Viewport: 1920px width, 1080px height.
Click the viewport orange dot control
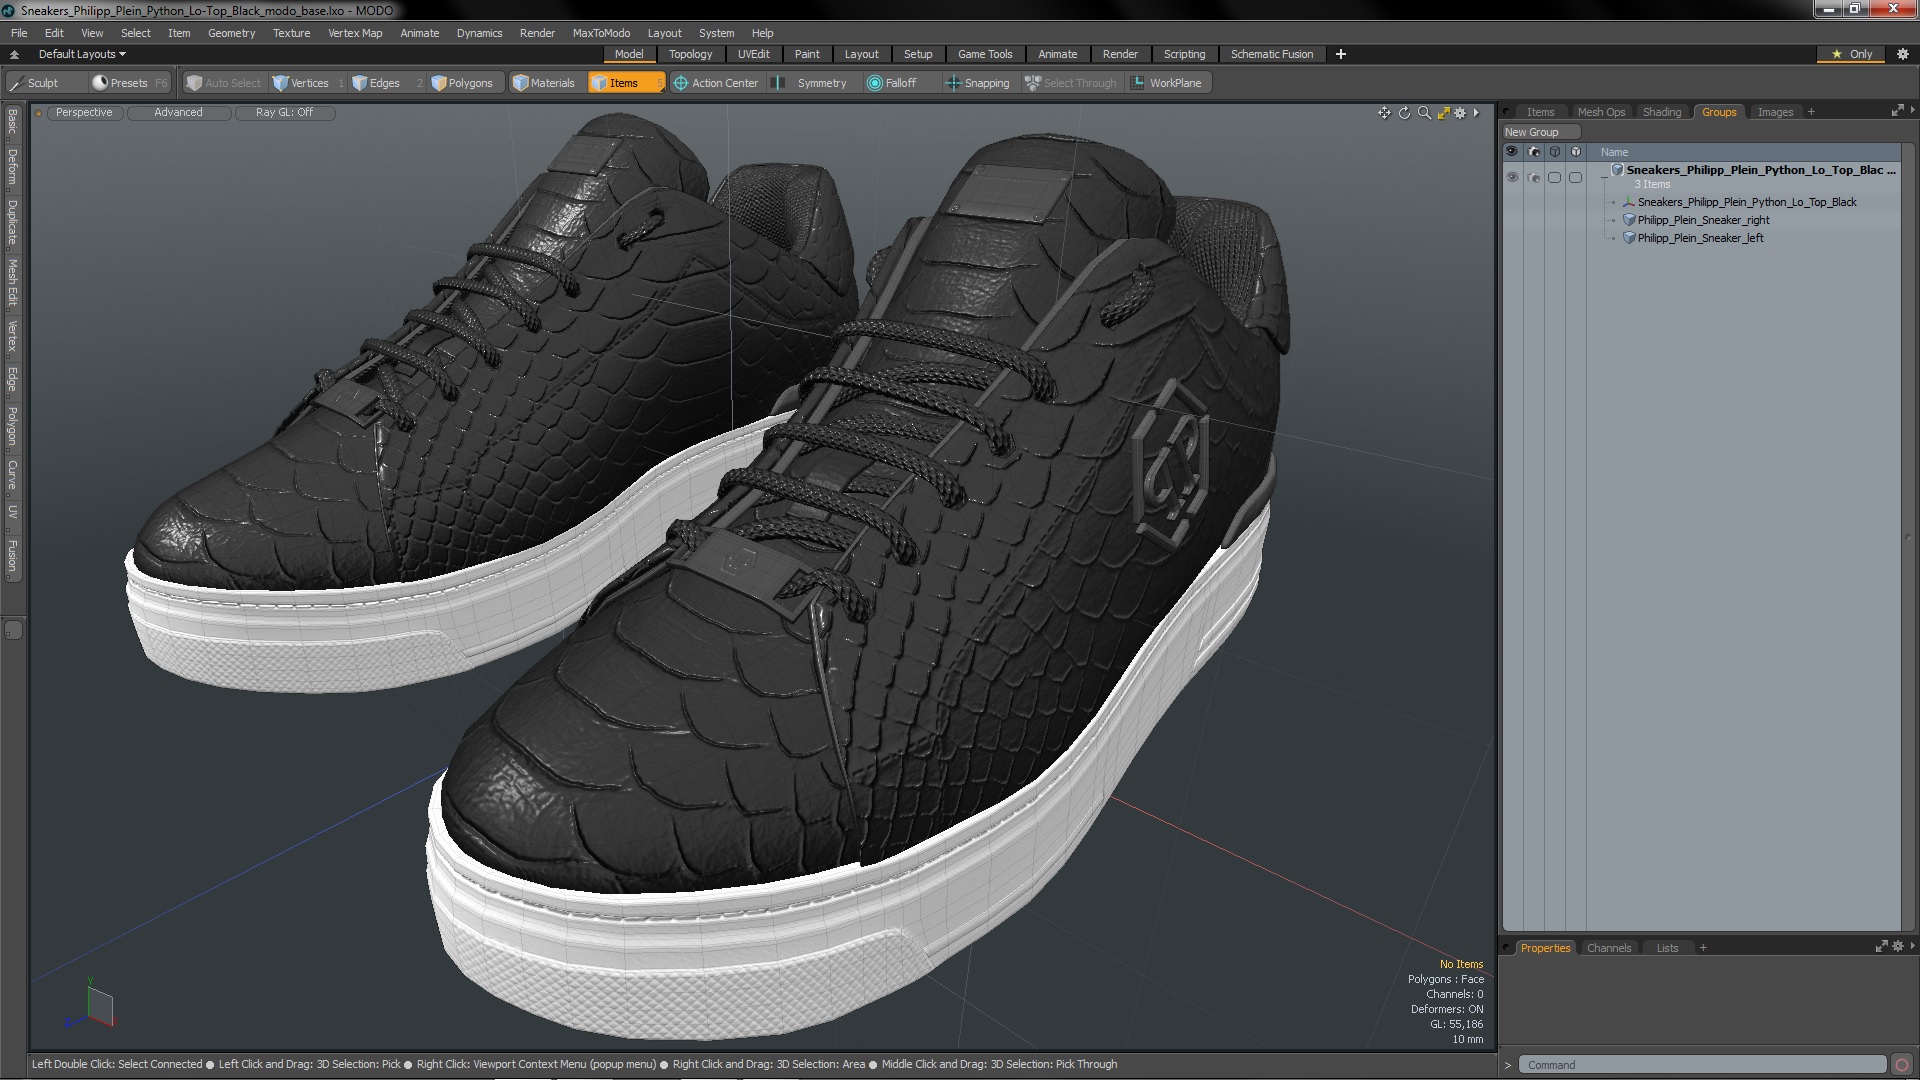coord(39,113)
